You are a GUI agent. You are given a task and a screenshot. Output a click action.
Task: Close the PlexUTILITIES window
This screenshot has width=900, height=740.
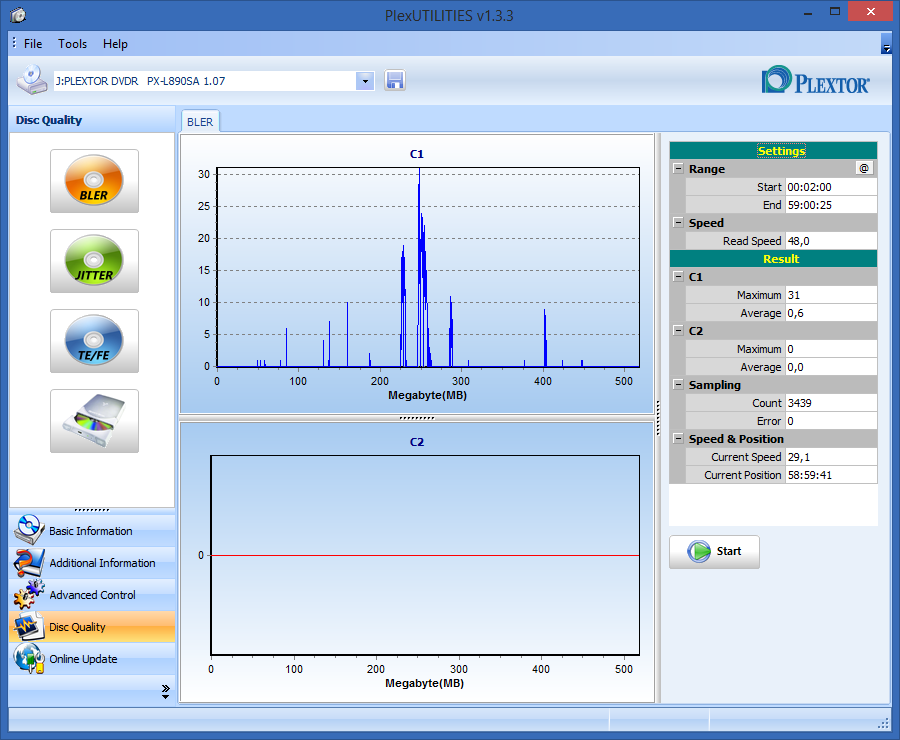(x=871, y=11)
